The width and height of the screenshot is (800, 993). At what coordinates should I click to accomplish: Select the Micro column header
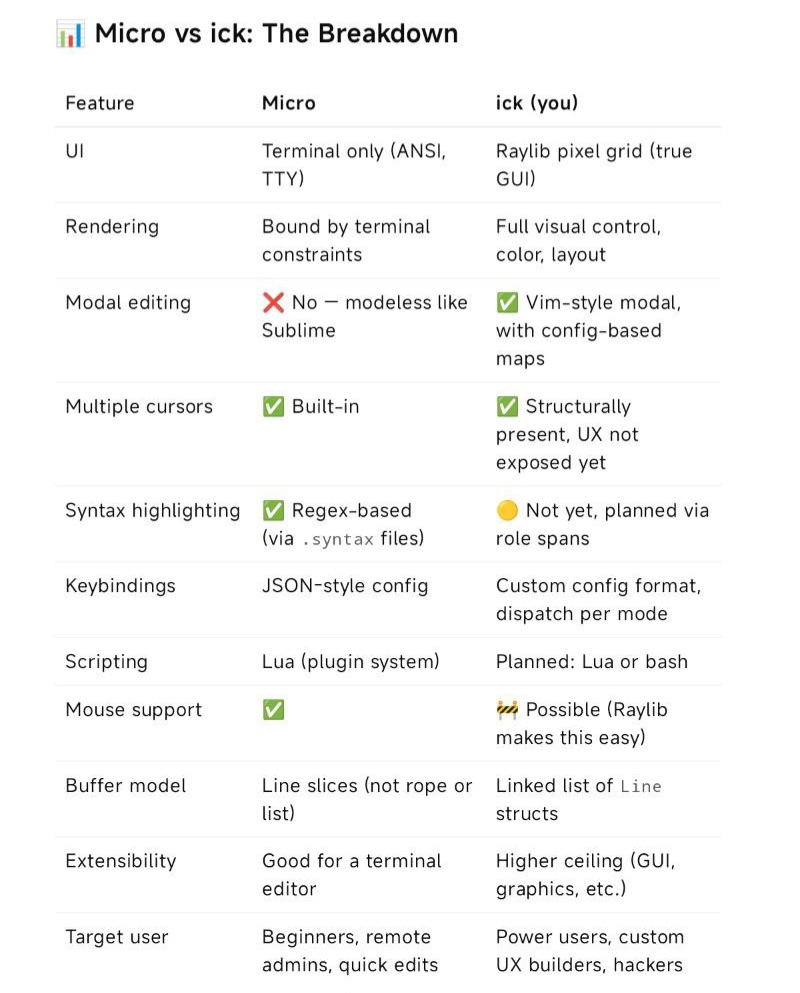tap(289, 103)
